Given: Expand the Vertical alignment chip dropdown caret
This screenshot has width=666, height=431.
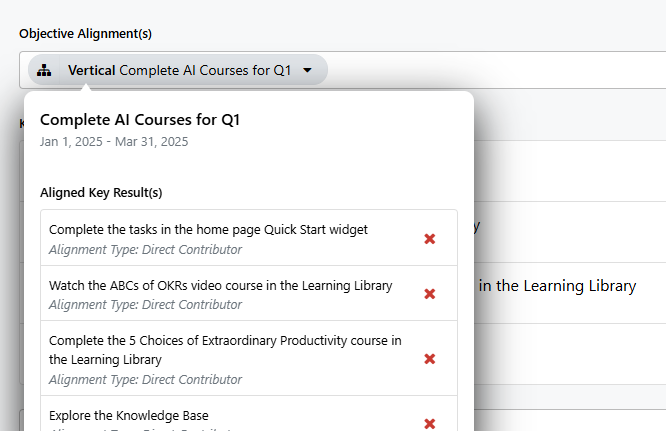Looking at the screenshot, I should pos(308,70).
